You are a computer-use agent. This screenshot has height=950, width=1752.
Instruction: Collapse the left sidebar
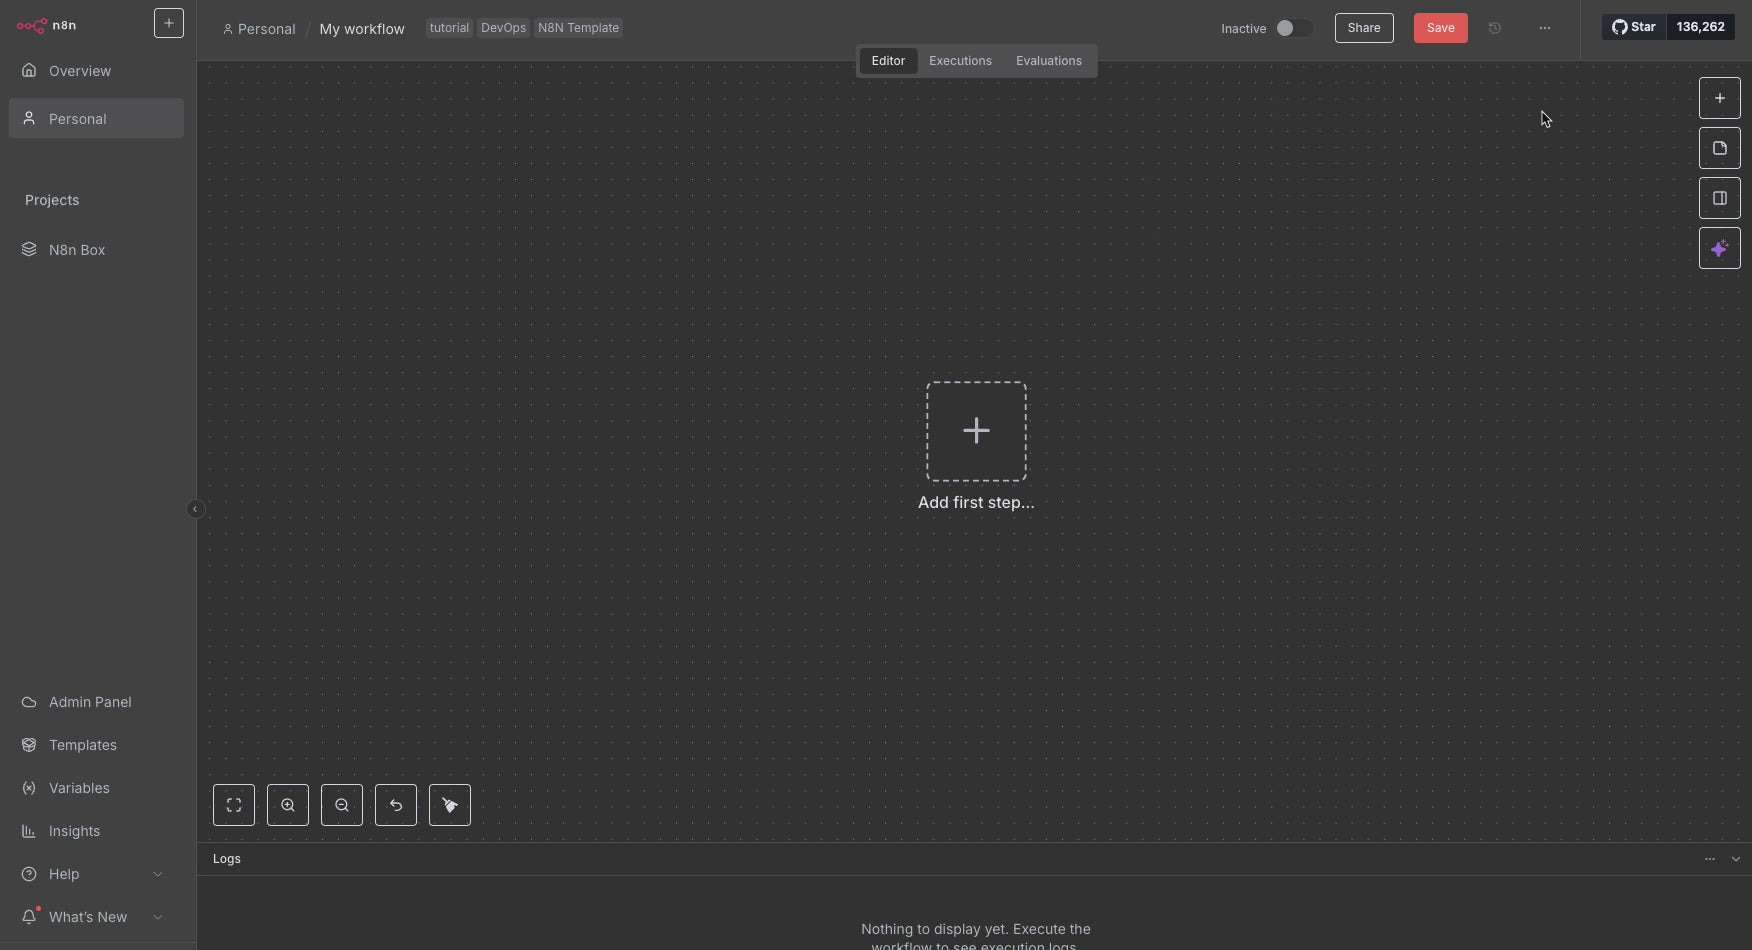coord(195,509)
